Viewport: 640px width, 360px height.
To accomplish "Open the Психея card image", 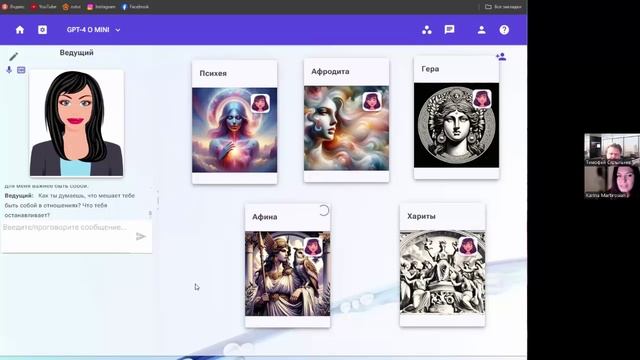I will pyautogui.click(x=234, y=130).
